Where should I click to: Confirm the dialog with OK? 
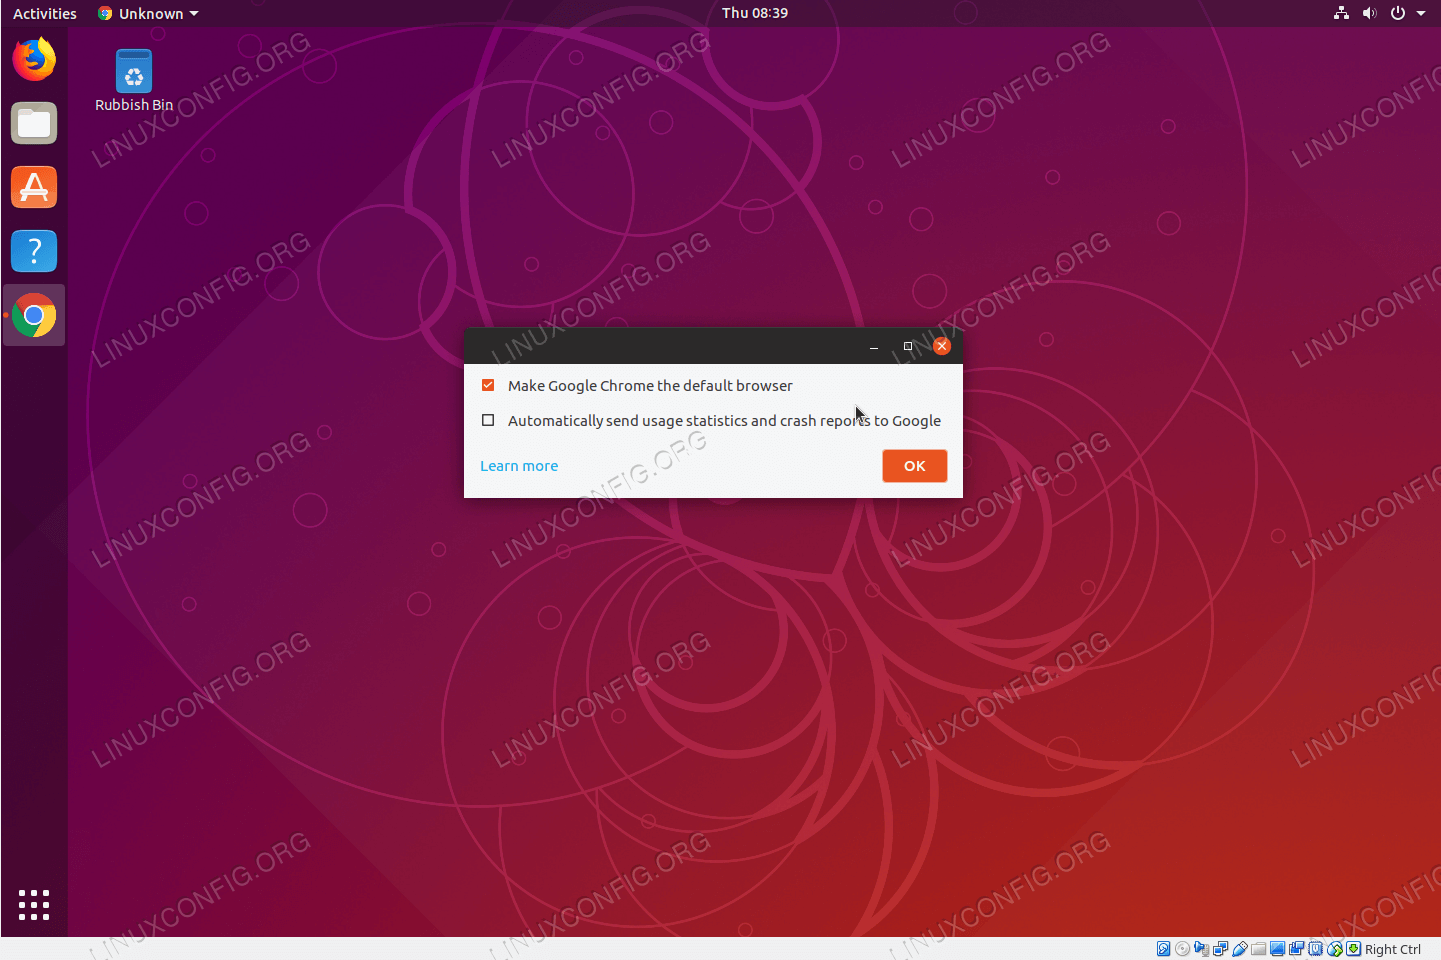(914, 466)
